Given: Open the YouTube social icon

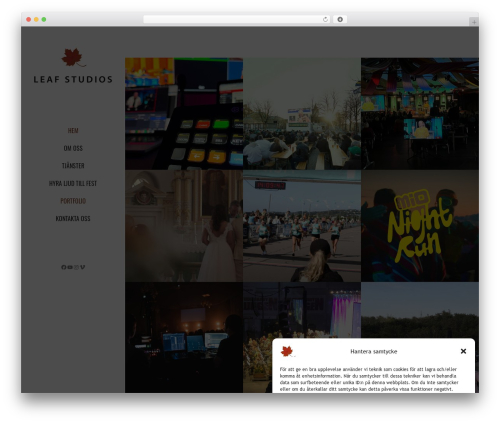Looking at the screenshot, I should 70,267.
